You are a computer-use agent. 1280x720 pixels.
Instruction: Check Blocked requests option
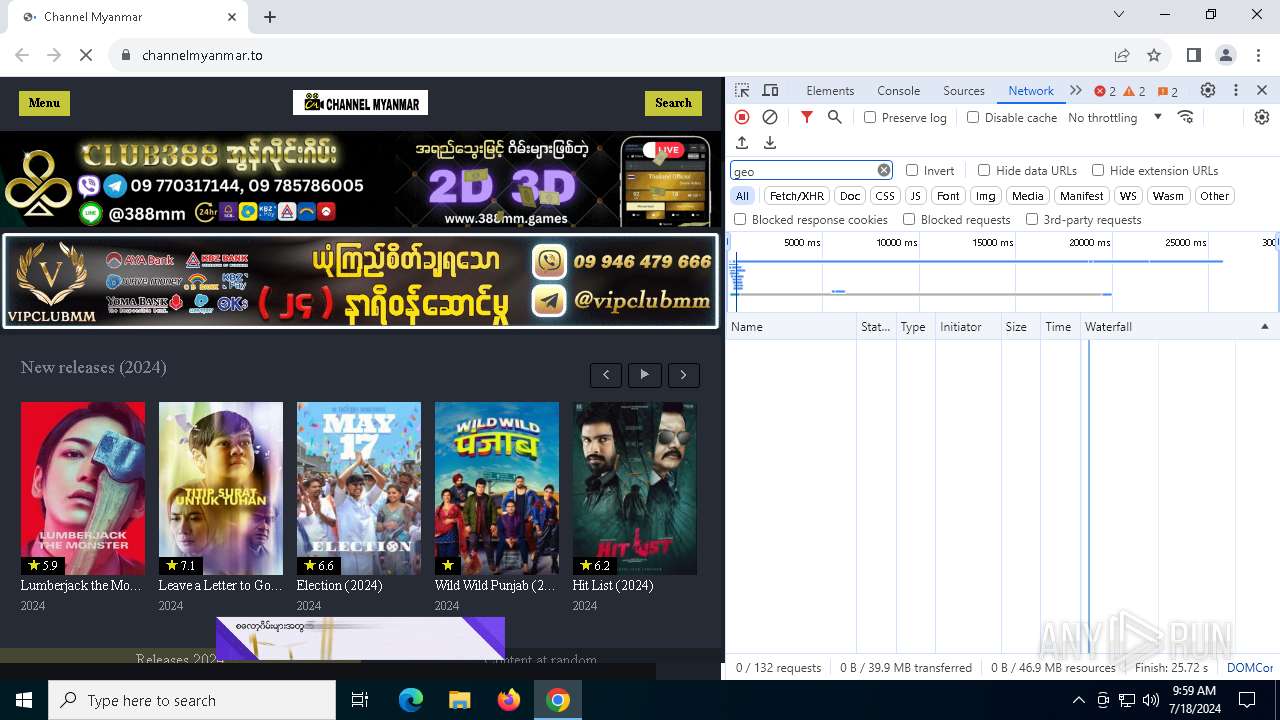[909, 219]
